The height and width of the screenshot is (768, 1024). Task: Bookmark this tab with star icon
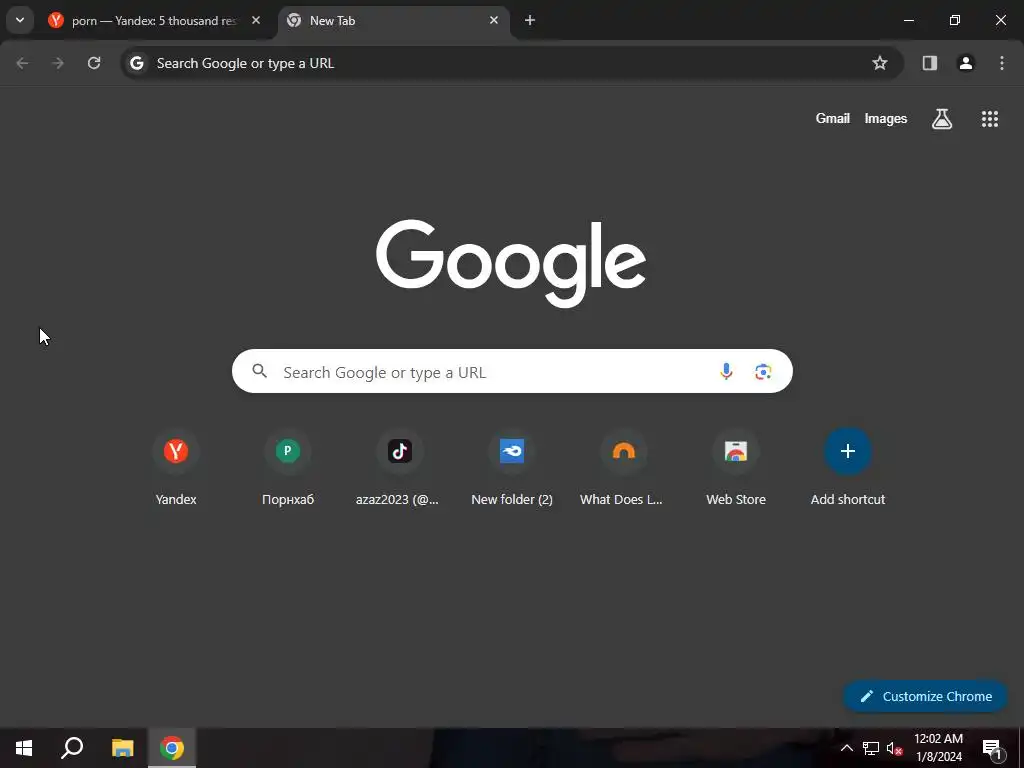[880, 63]
